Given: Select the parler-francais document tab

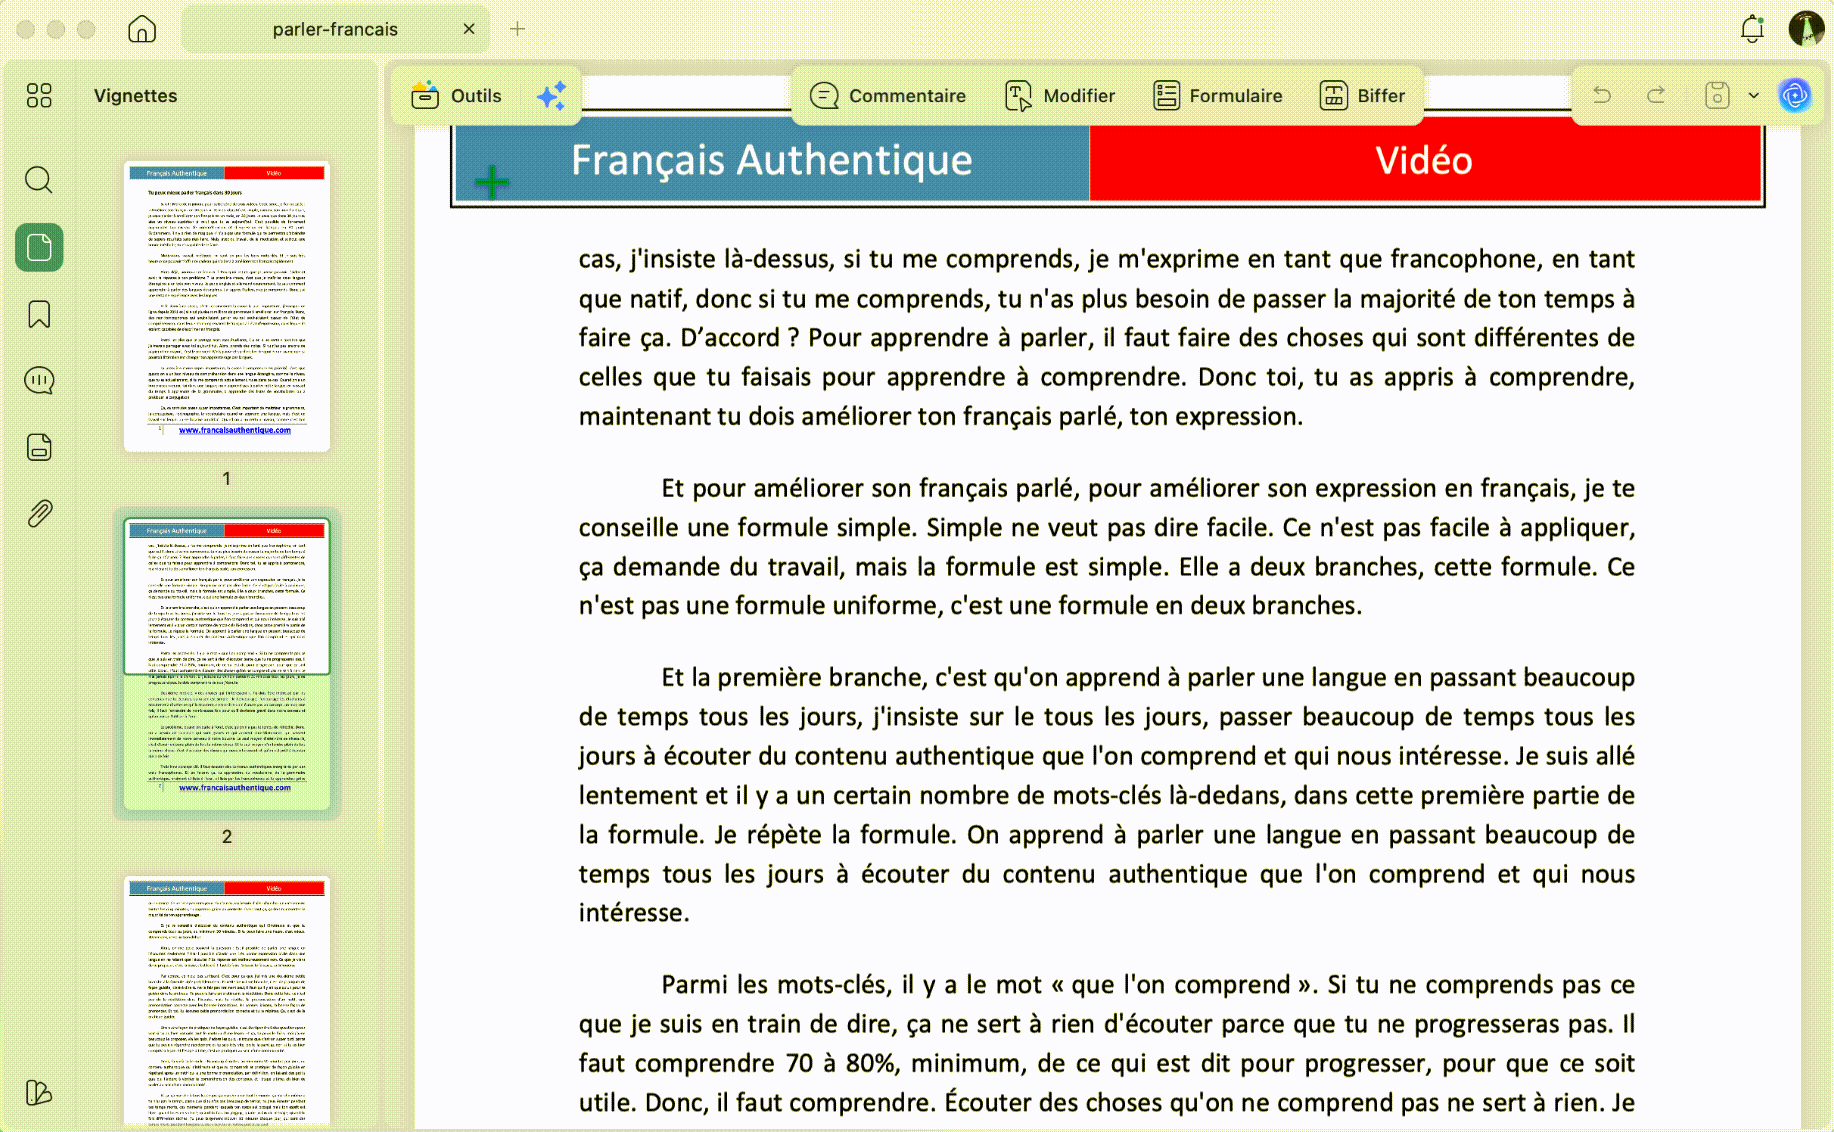Looking at the screenshot, I should 335,29.
